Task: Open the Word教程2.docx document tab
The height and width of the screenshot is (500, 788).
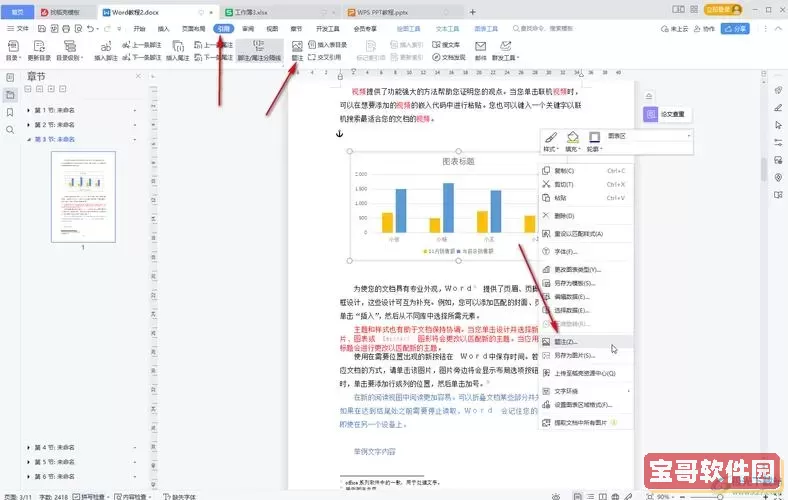Action: click(x=157, y=12)
